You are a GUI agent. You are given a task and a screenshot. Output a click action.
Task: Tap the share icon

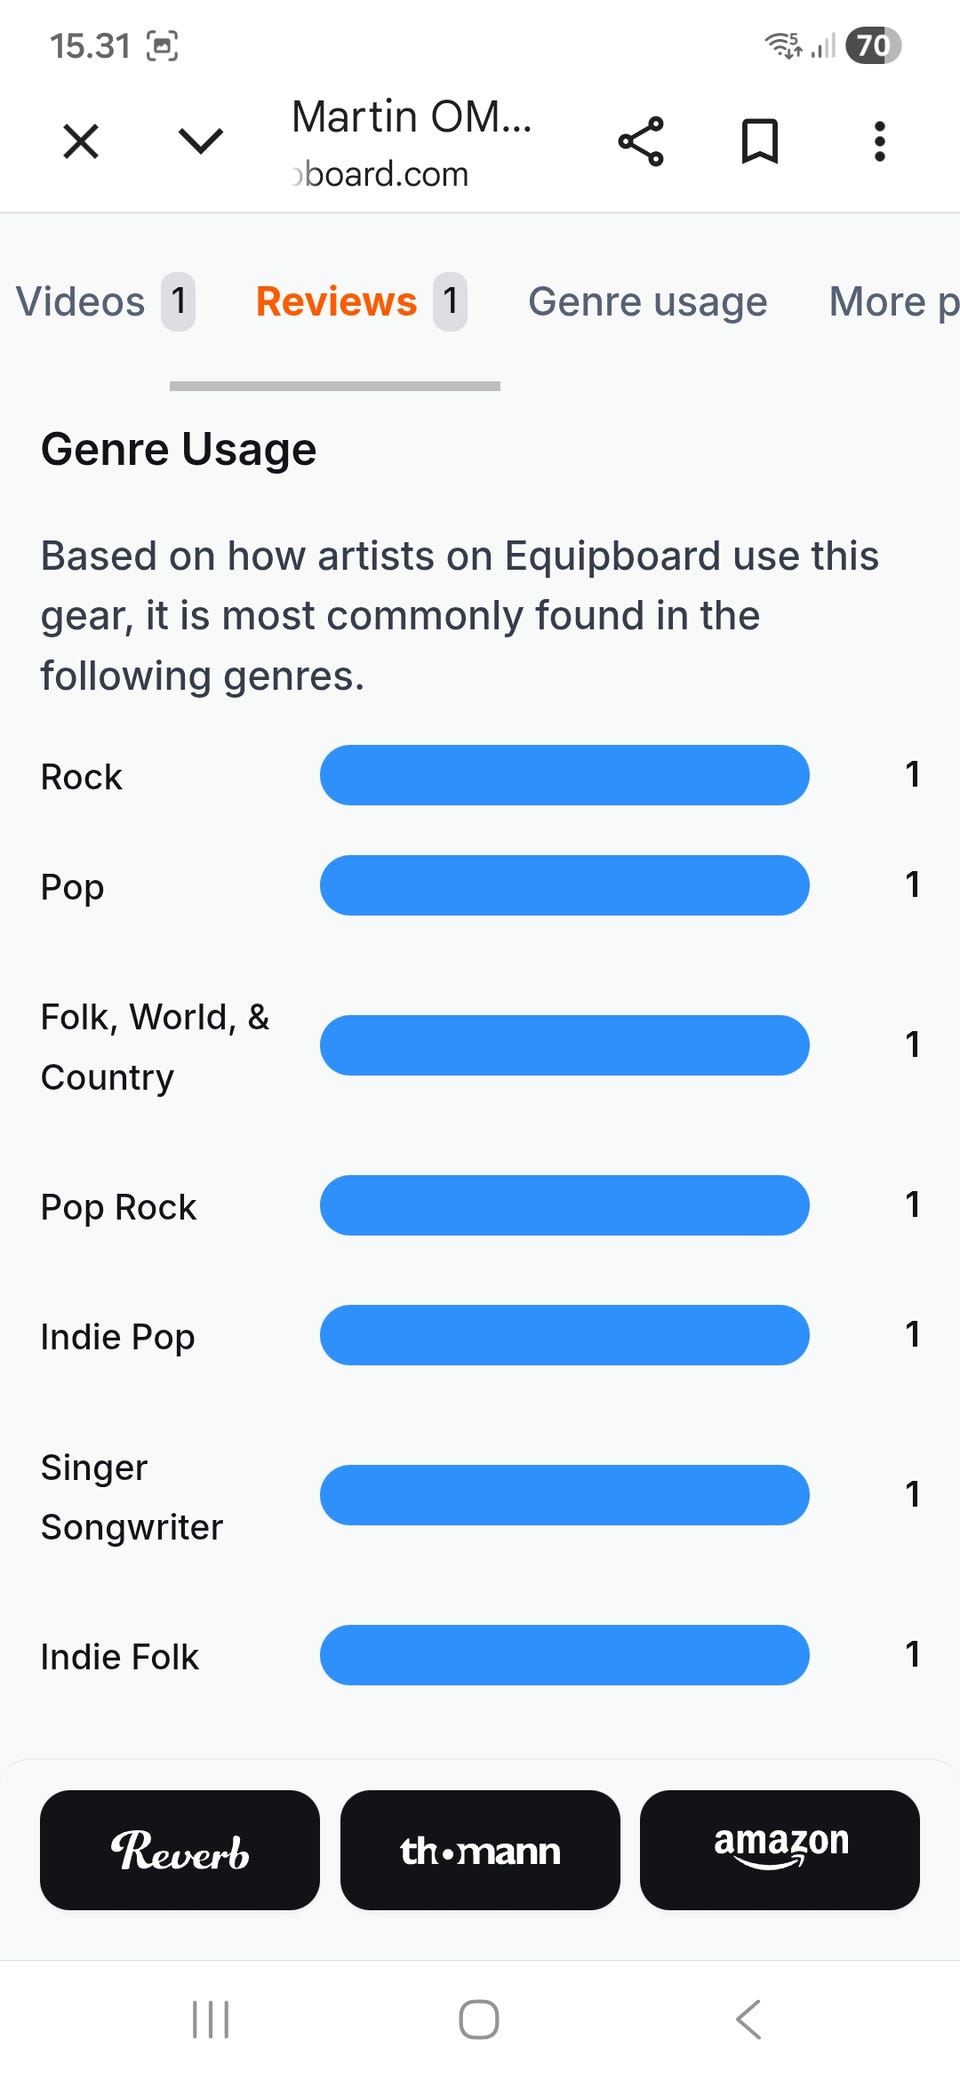(641, 141)
